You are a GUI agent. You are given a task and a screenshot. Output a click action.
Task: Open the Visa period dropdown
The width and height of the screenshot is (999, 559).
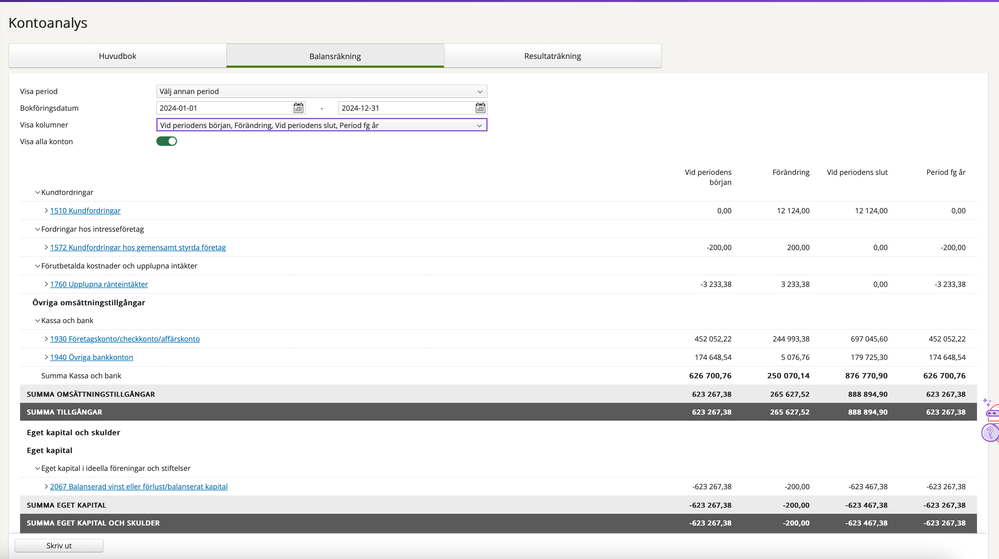(321, 91)
